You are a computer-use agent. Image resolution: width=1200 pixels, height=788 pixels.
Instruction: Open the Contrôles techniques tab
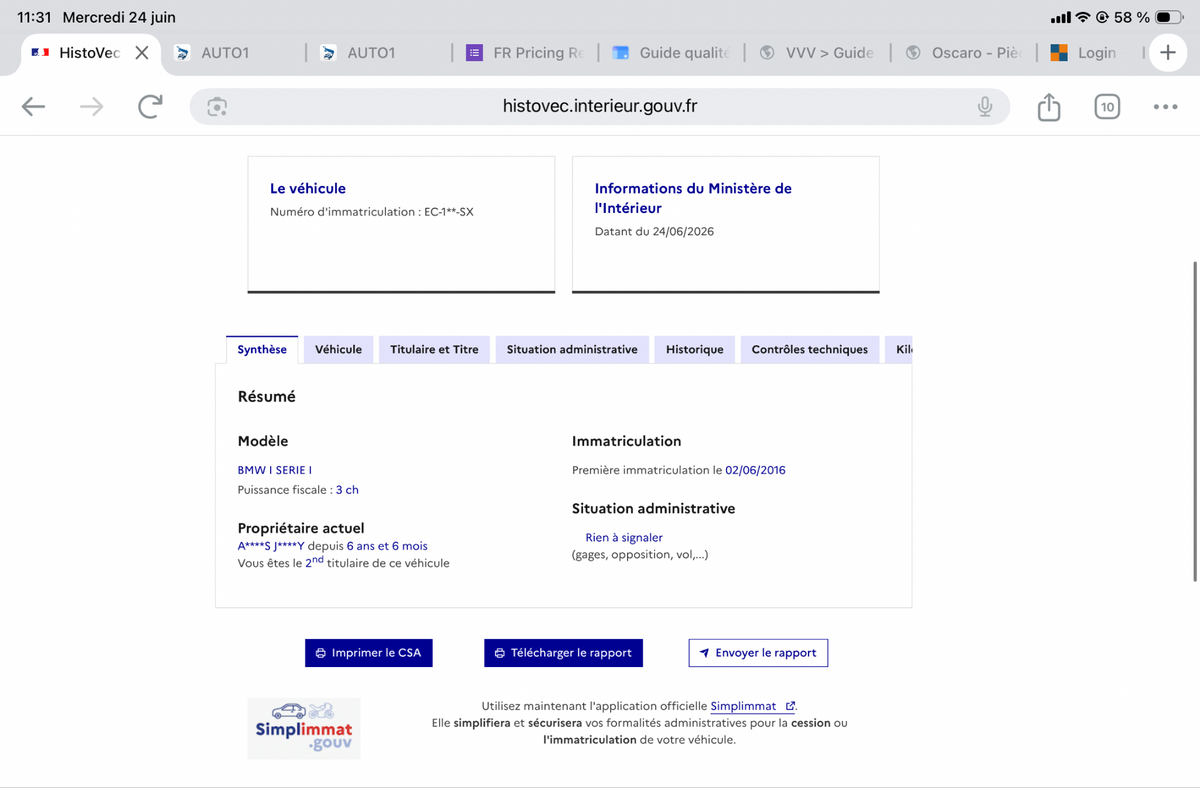tap(810, 349)
